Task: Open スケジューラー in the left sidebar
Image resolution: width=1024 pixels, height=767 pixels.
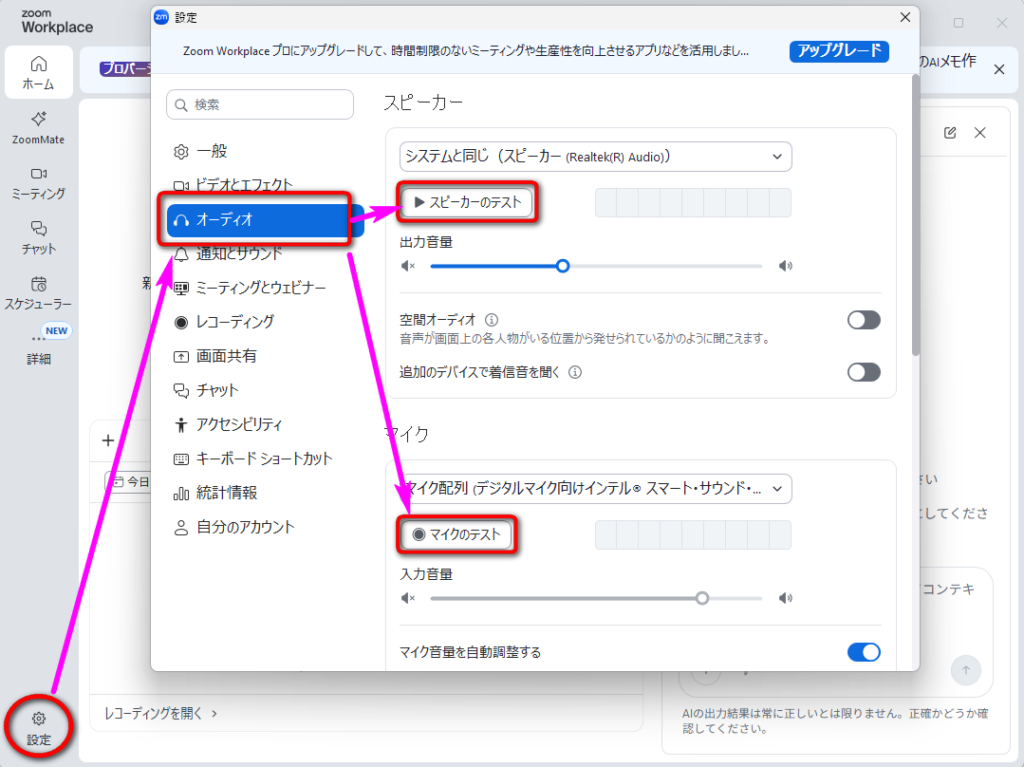Action: click(39, 293)
